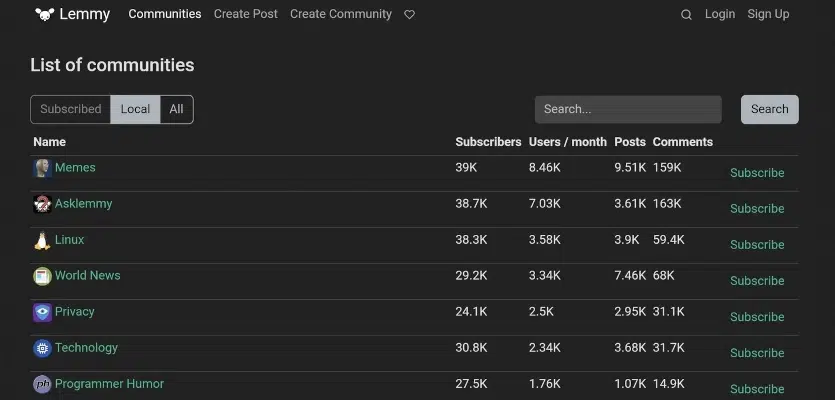Image resolution: width=835 pixels, height=400 pixels.
Task: Open the Communities nav item
Action: click(x=165, y=14)
